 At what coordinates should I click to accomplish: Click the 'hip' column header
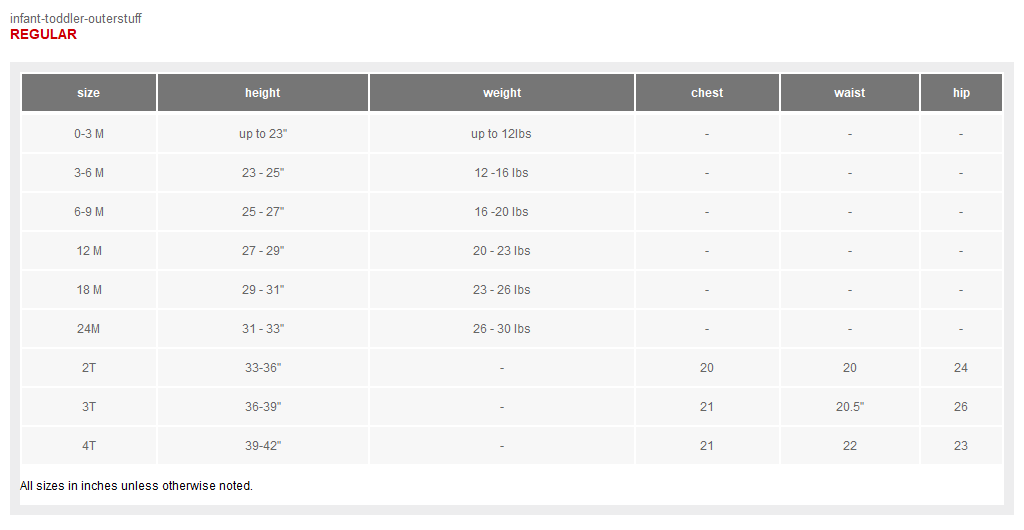tap(961, 93)
